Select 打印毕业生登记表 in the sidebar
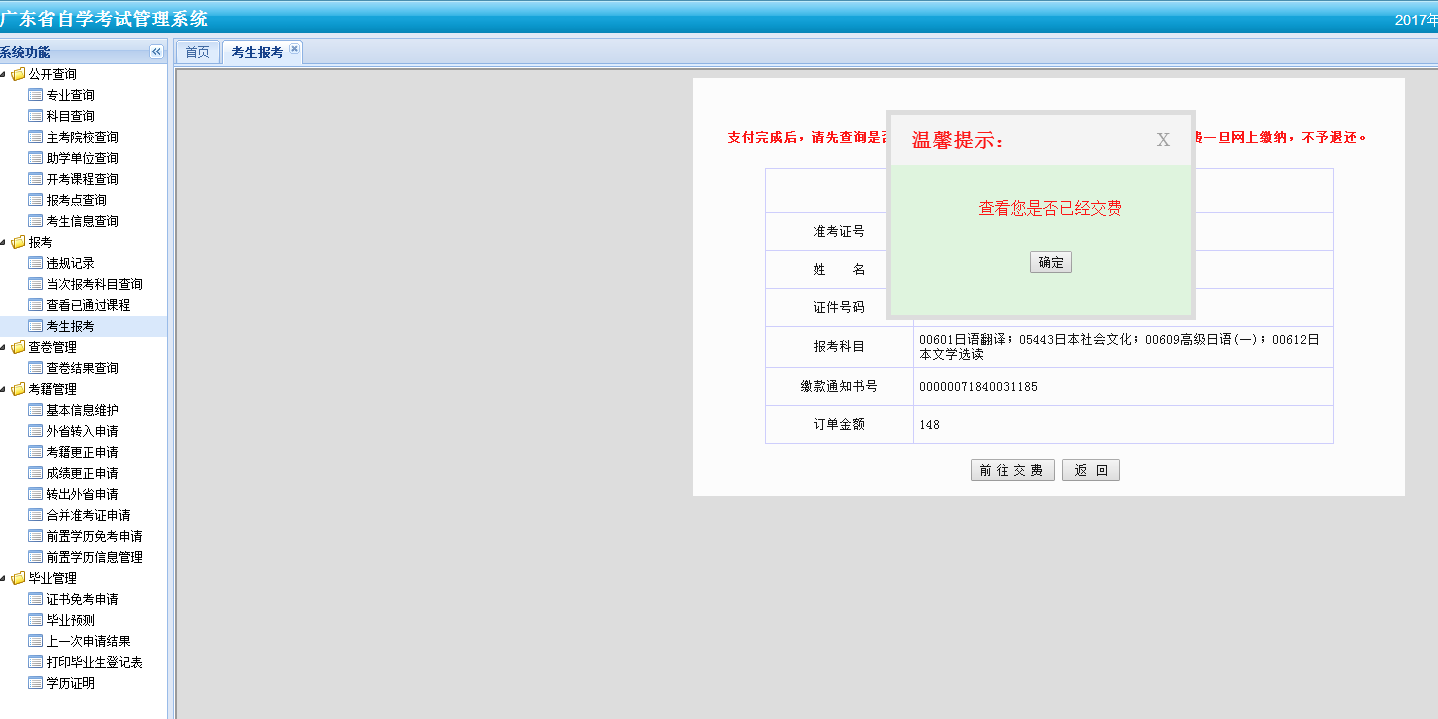The width and height of the screenshot is (1438, 719). [x=94, y=662]
